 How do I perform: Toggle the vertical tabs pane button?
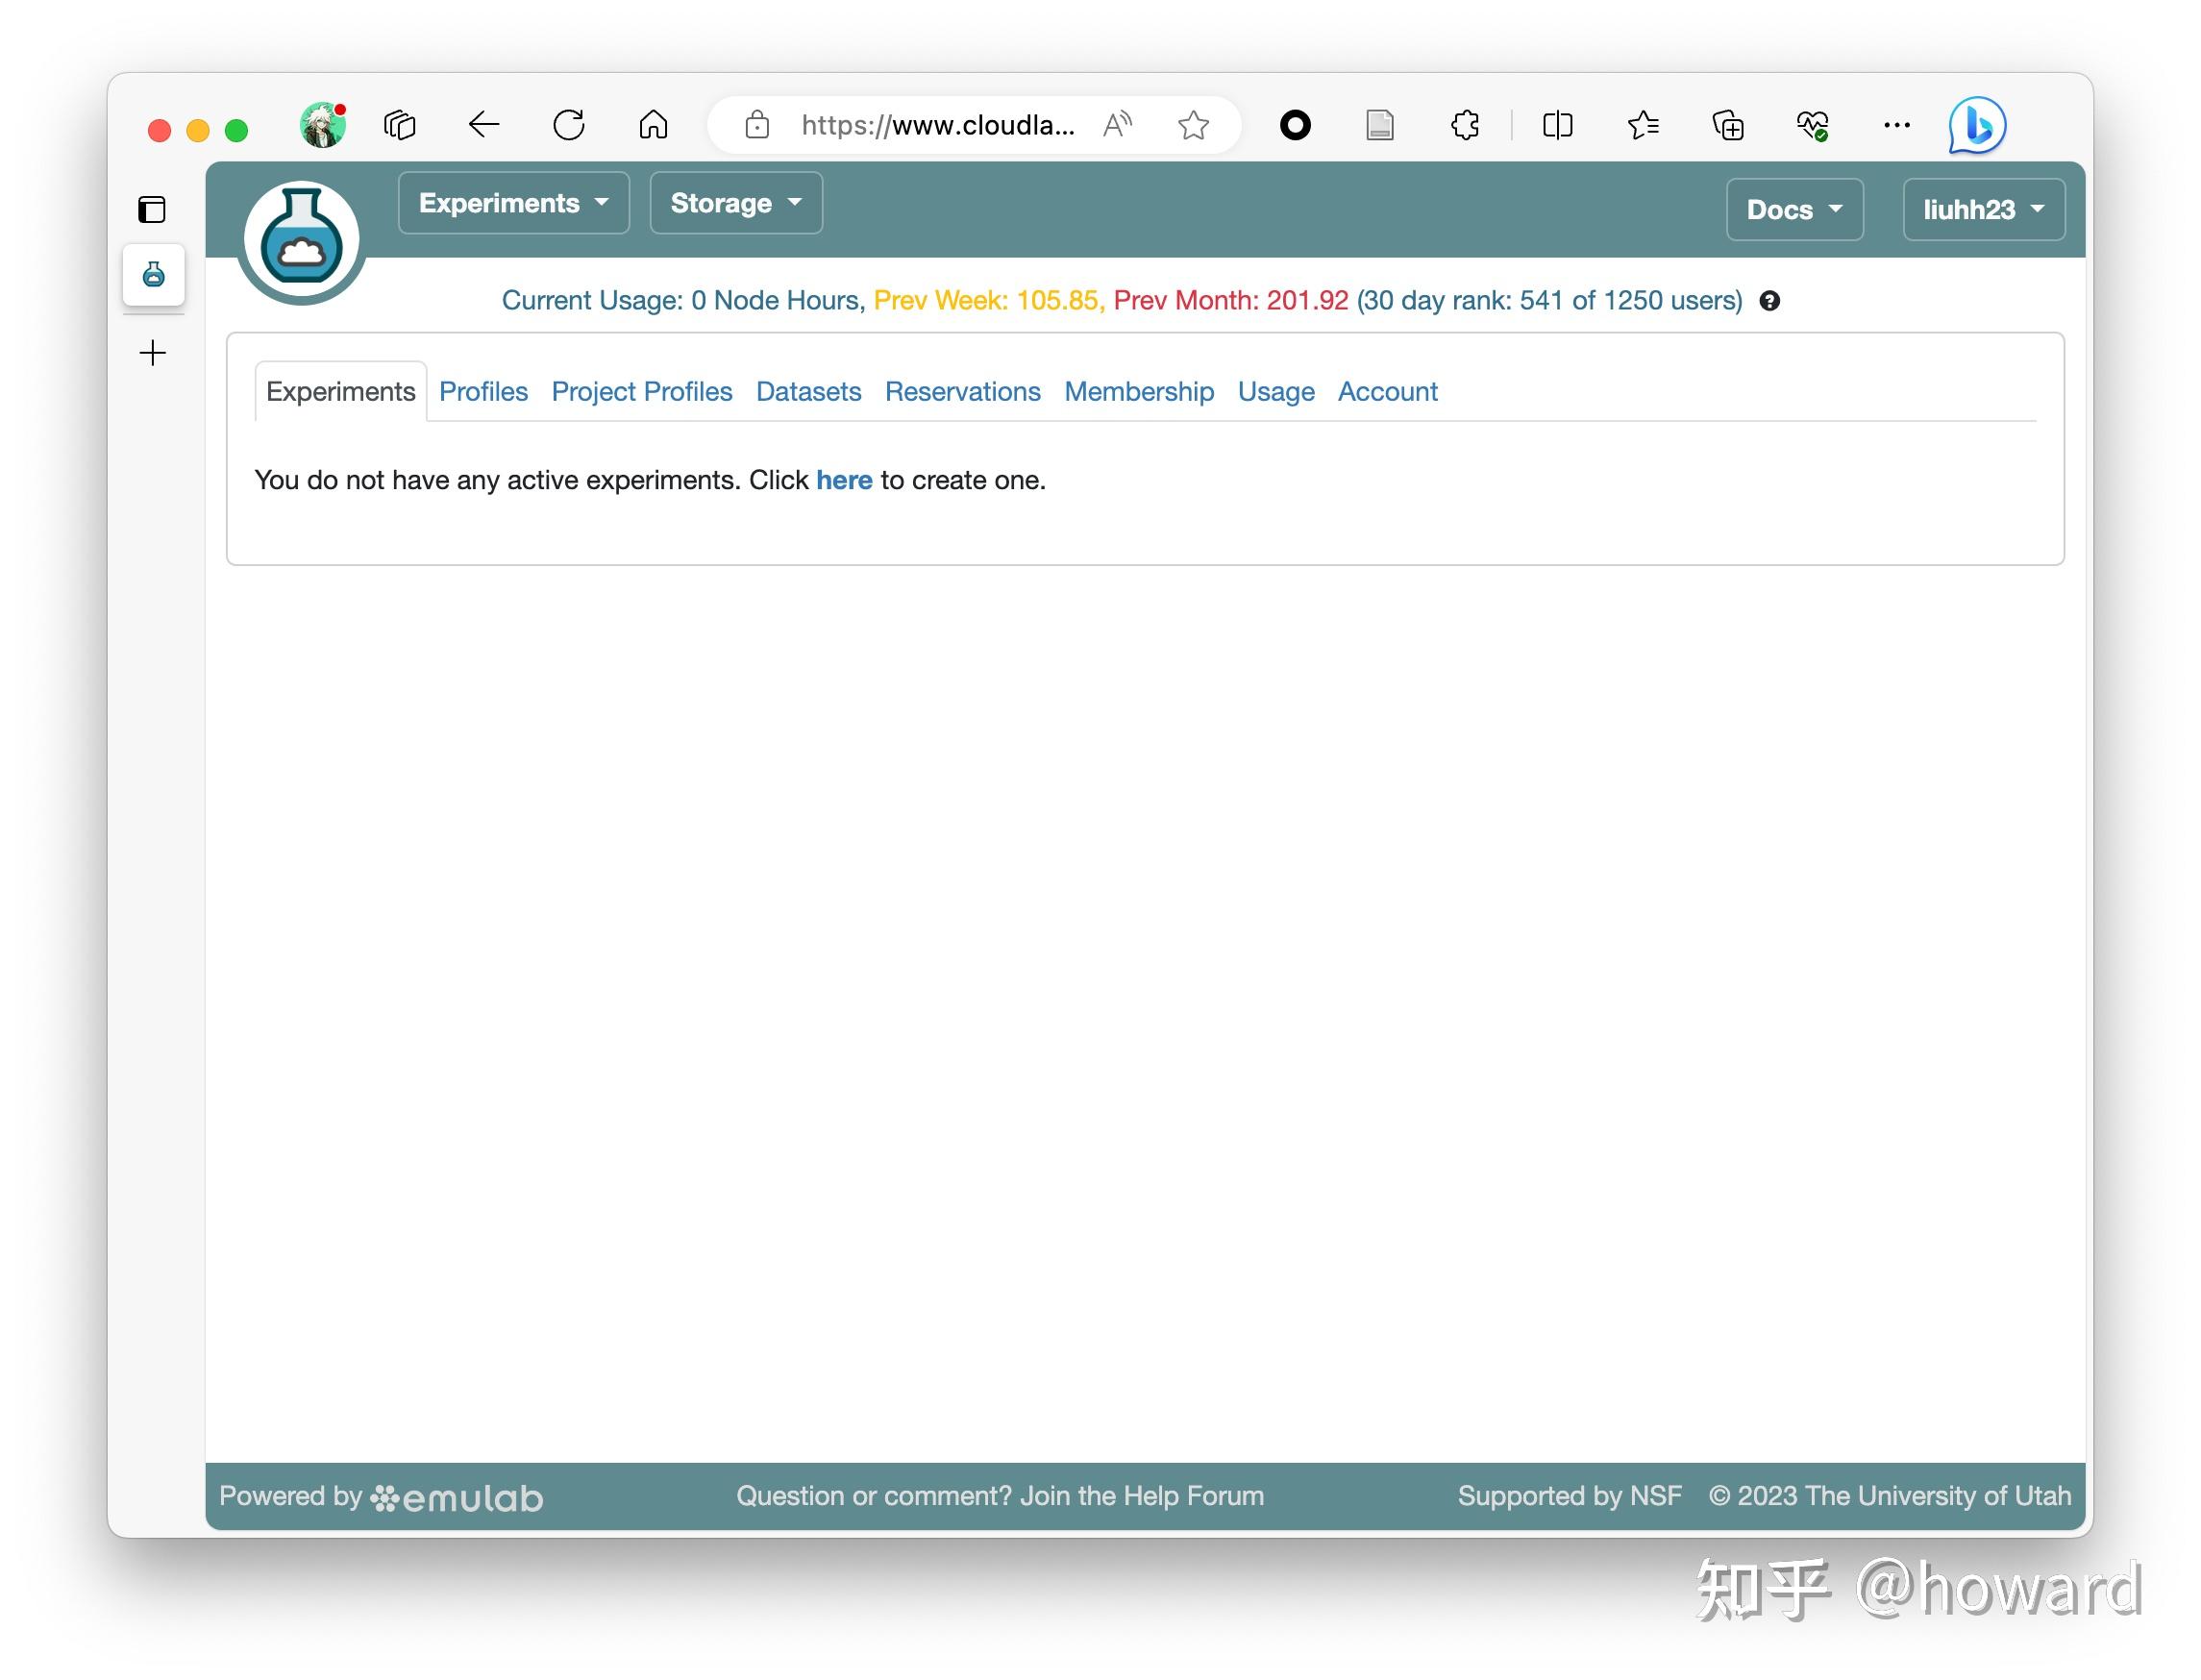click(x=152, y=210)
